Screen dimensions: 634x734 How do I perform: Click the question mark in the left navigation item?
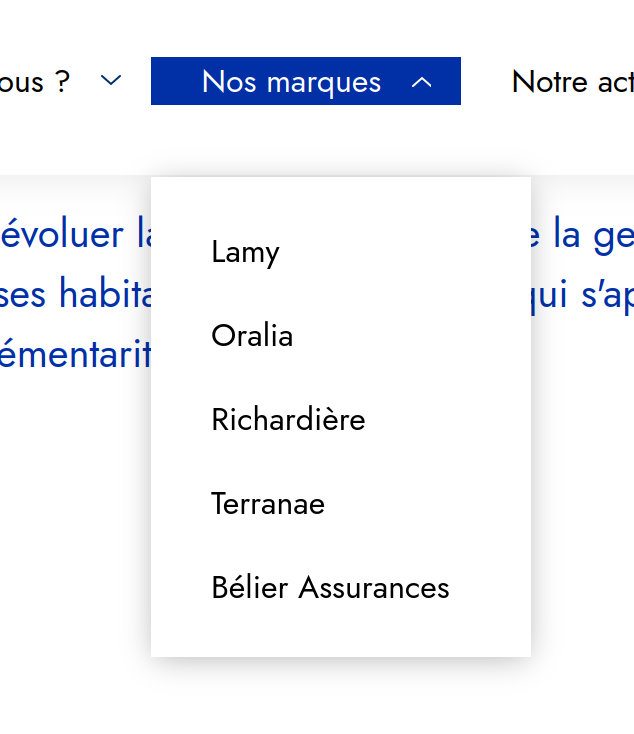63,82
